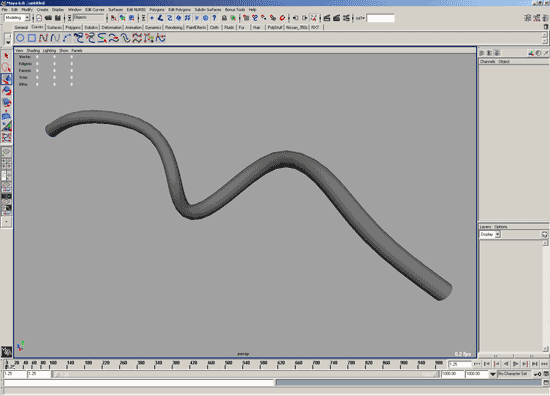The image size is (550, 396).
Task: Toggle select by hierarchy mode
Action: (114, 18)
